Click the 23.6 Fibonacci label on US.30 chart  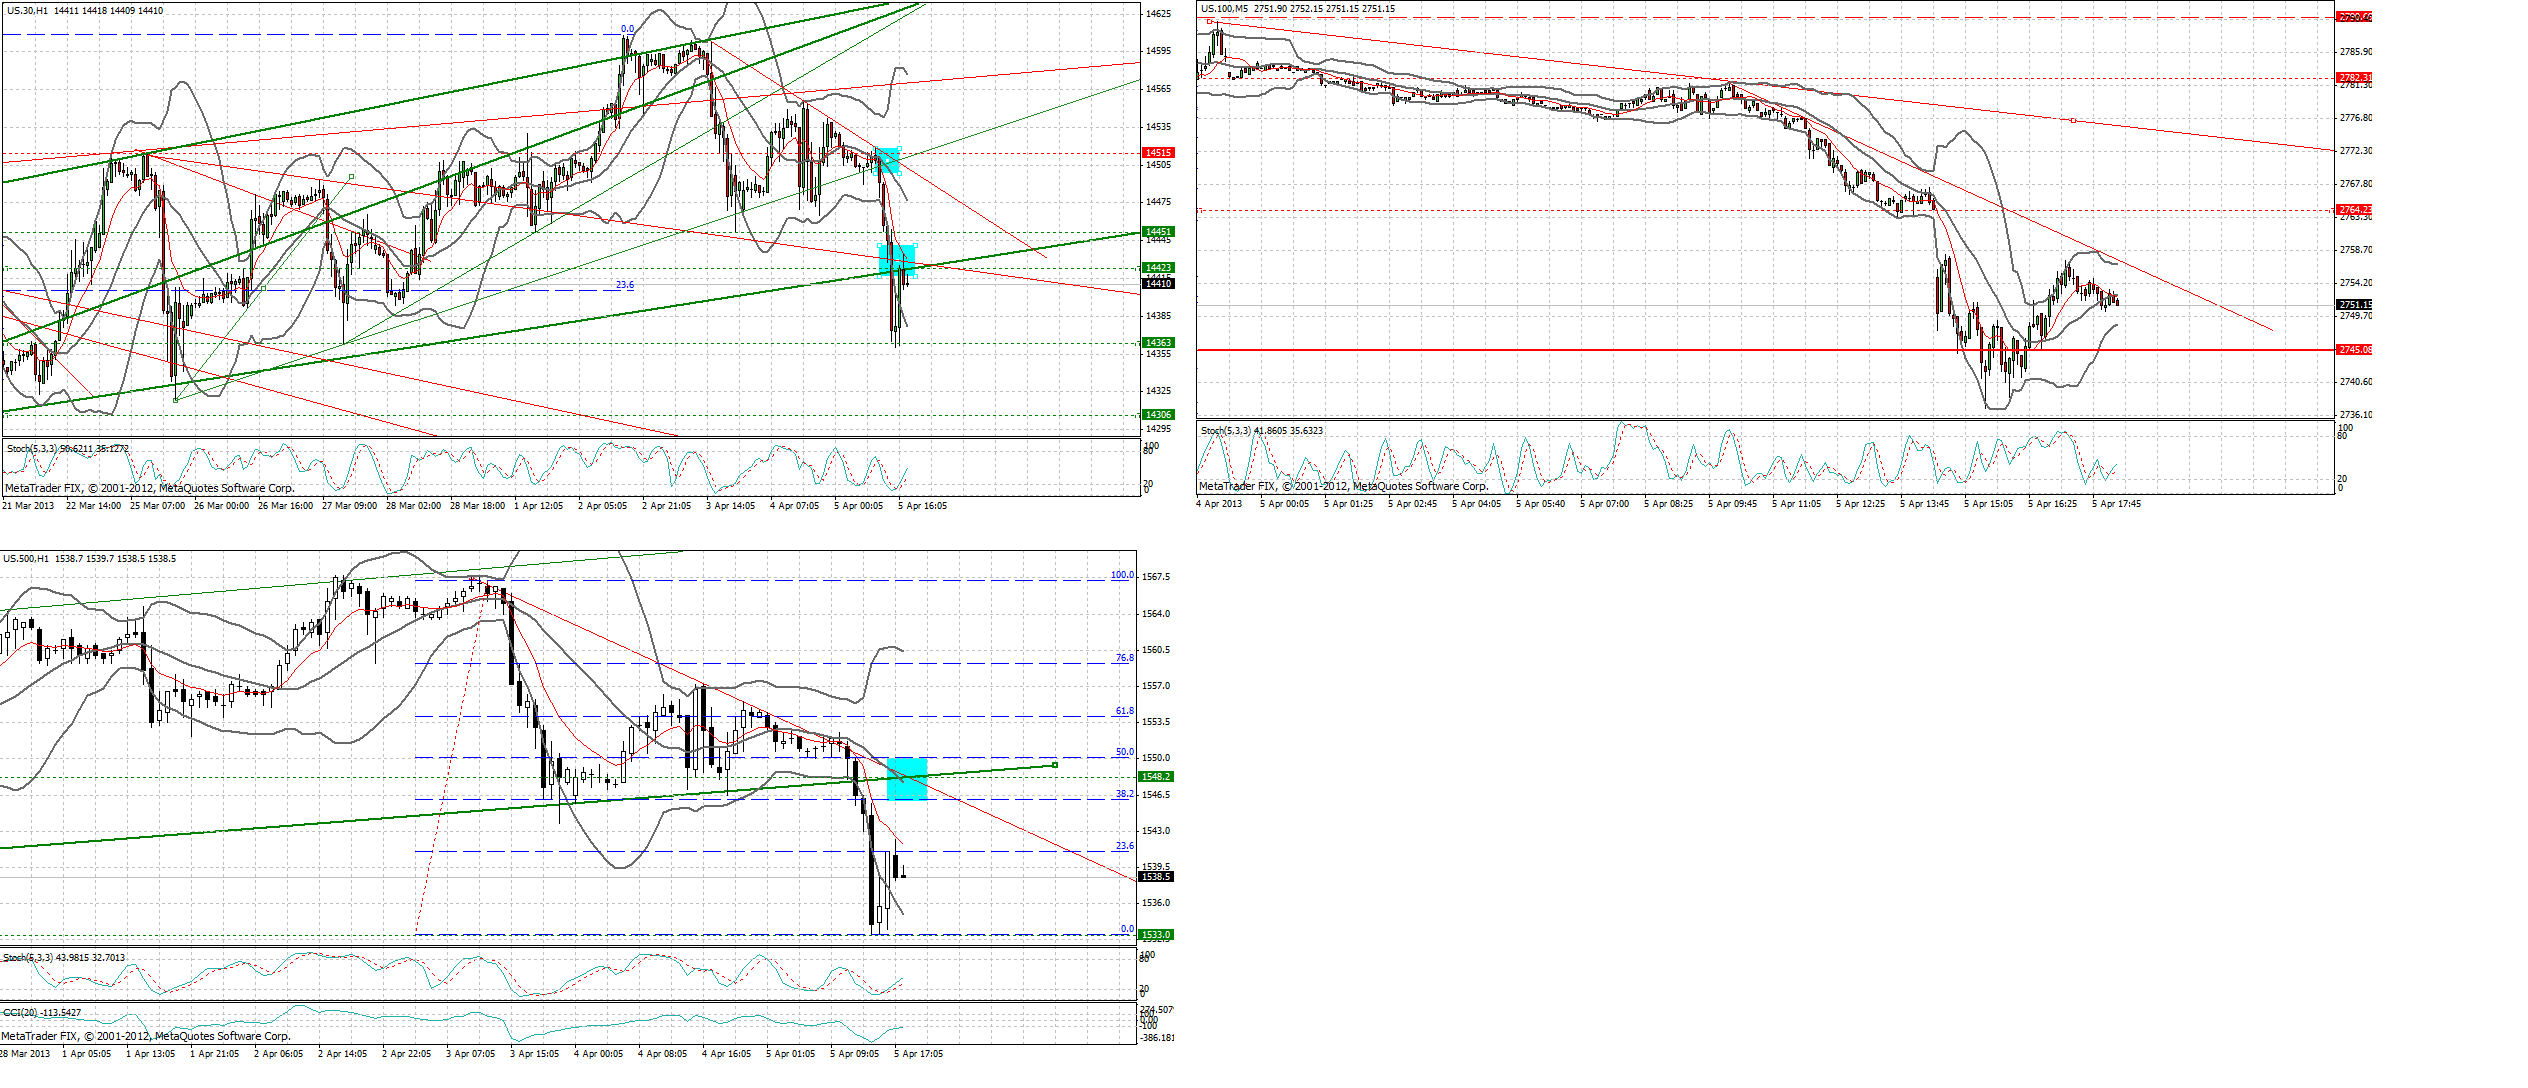pyautogui.click(x=624, y=285)
